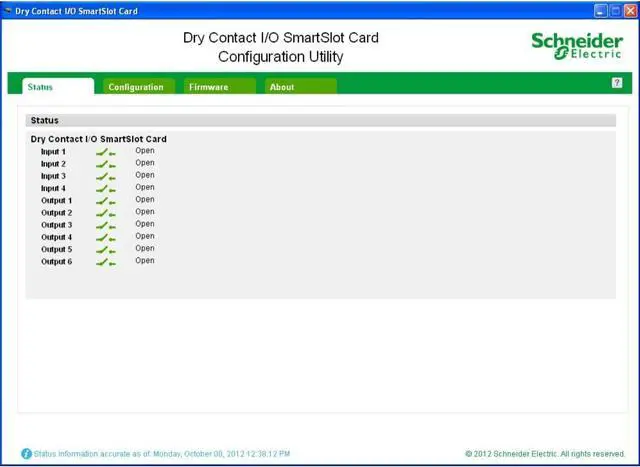This screenshot has height=467, width=640.
Task: Click the Schneider Electric logo
Action: [x=576, y=44]
